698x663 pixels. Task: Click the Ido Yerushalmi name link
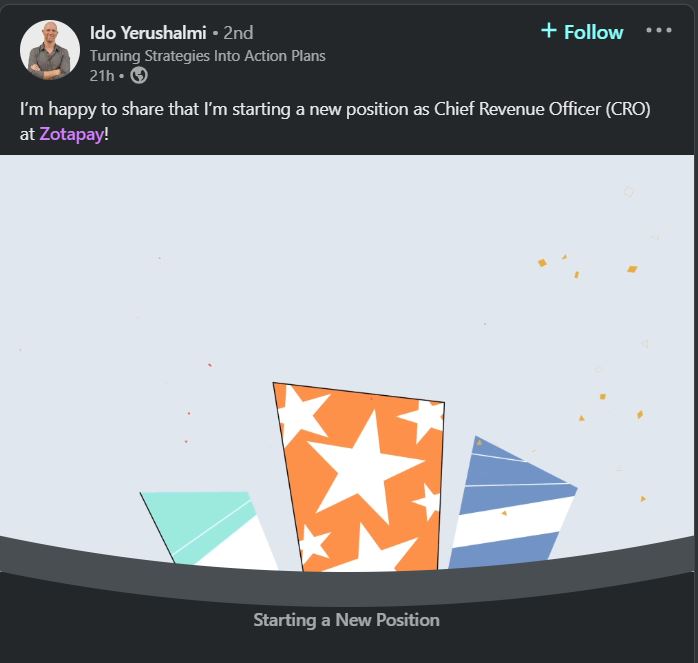(148, 33)
